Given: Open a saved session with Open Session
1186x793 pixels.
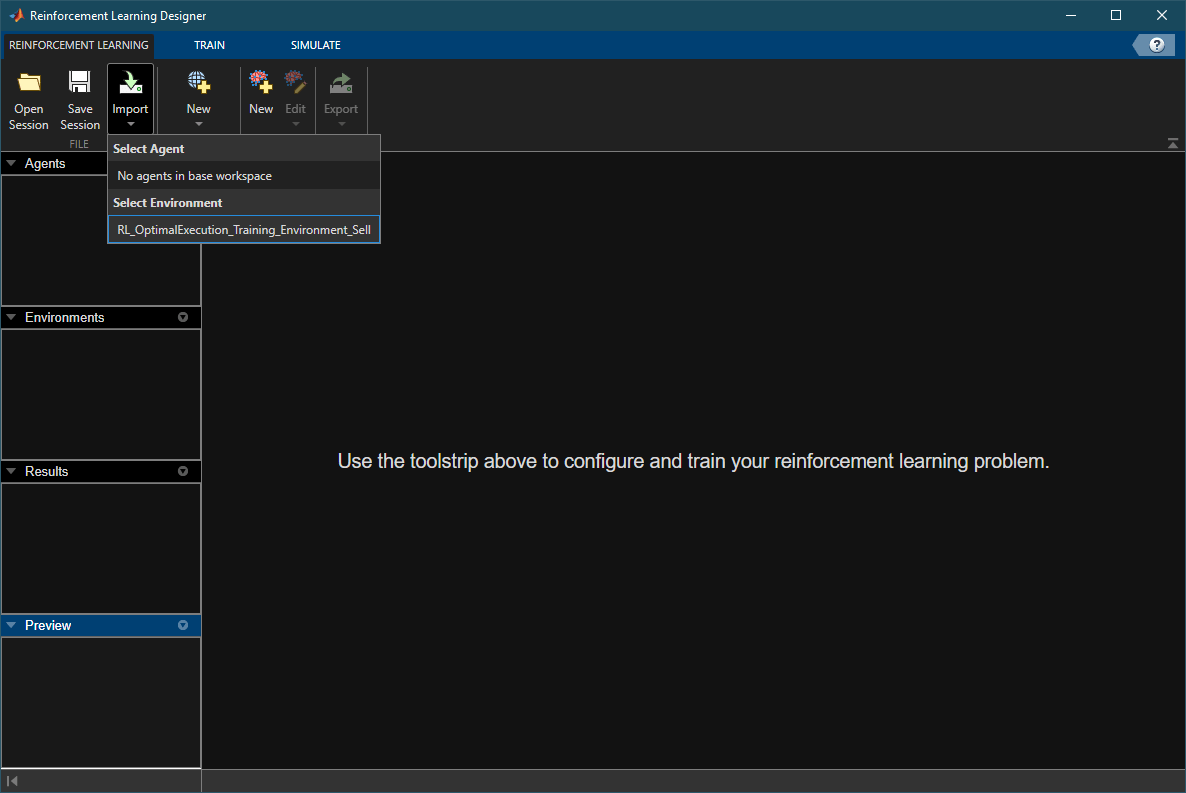Looking at the screenshot, I should (29, 101).
